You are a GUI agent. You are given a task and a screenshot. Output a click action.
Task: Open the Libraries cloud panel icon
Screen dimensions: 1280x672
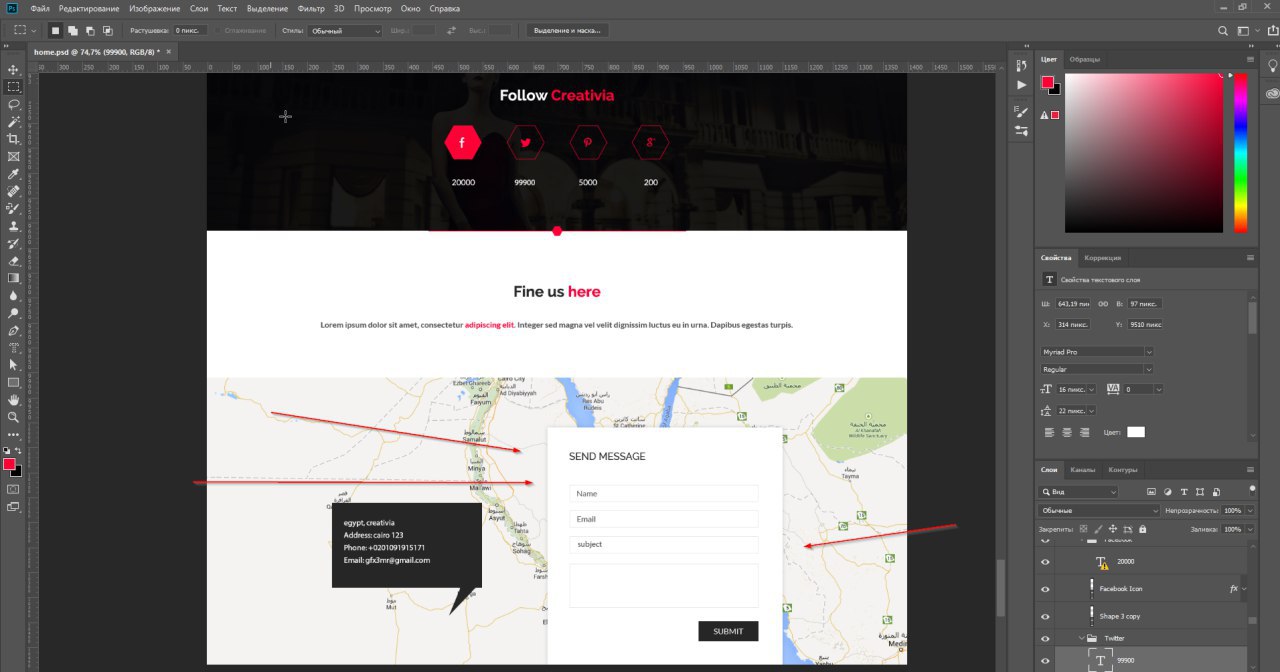coord(1273,94)
